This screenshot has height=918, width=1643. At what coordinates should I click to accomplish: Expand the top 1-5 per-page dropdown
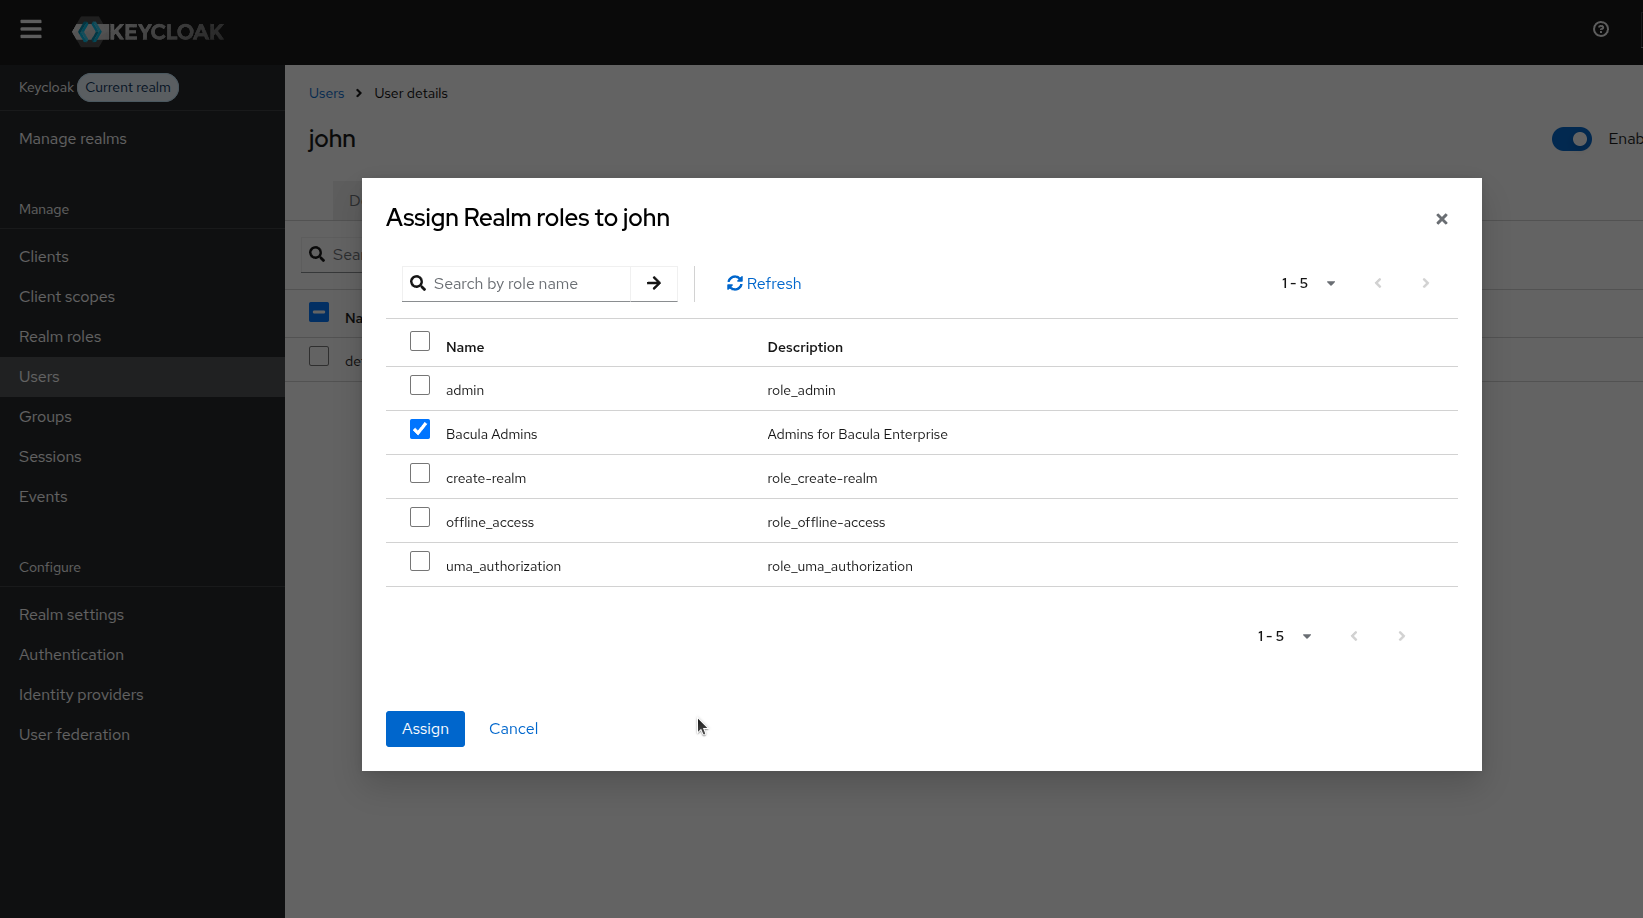point(1309,284)
